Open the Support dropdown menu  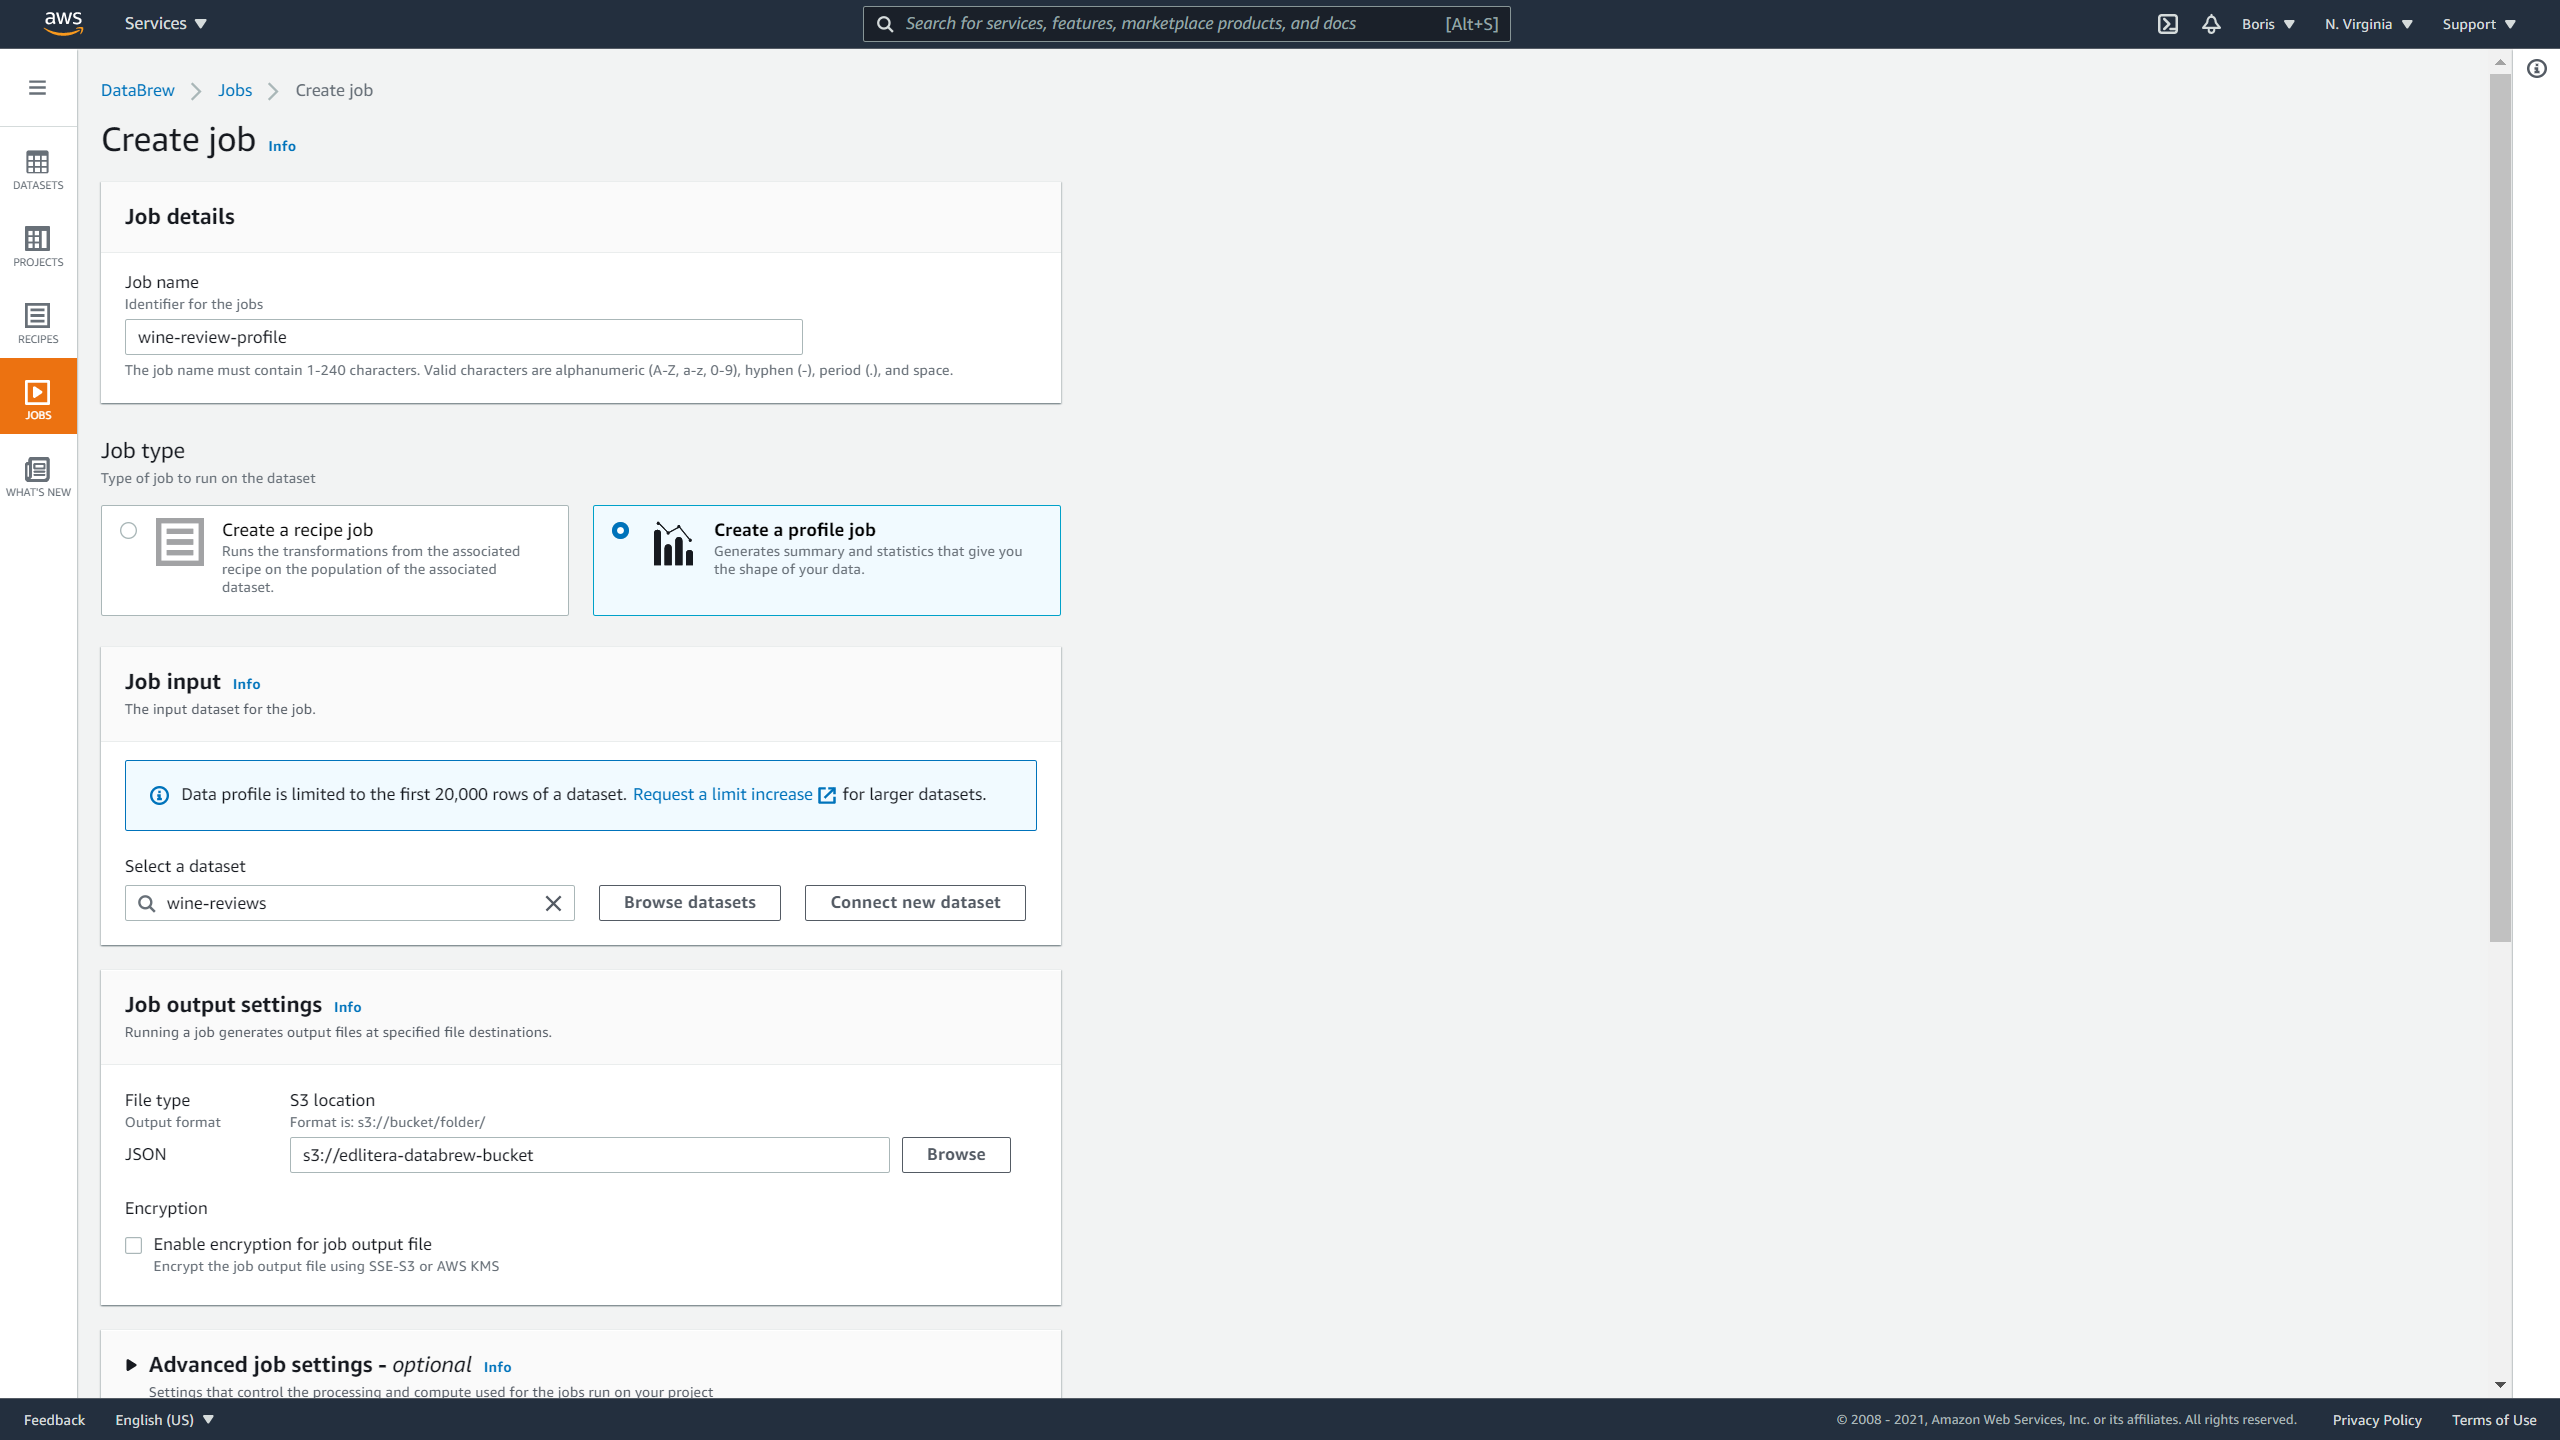coord(2479,24)
